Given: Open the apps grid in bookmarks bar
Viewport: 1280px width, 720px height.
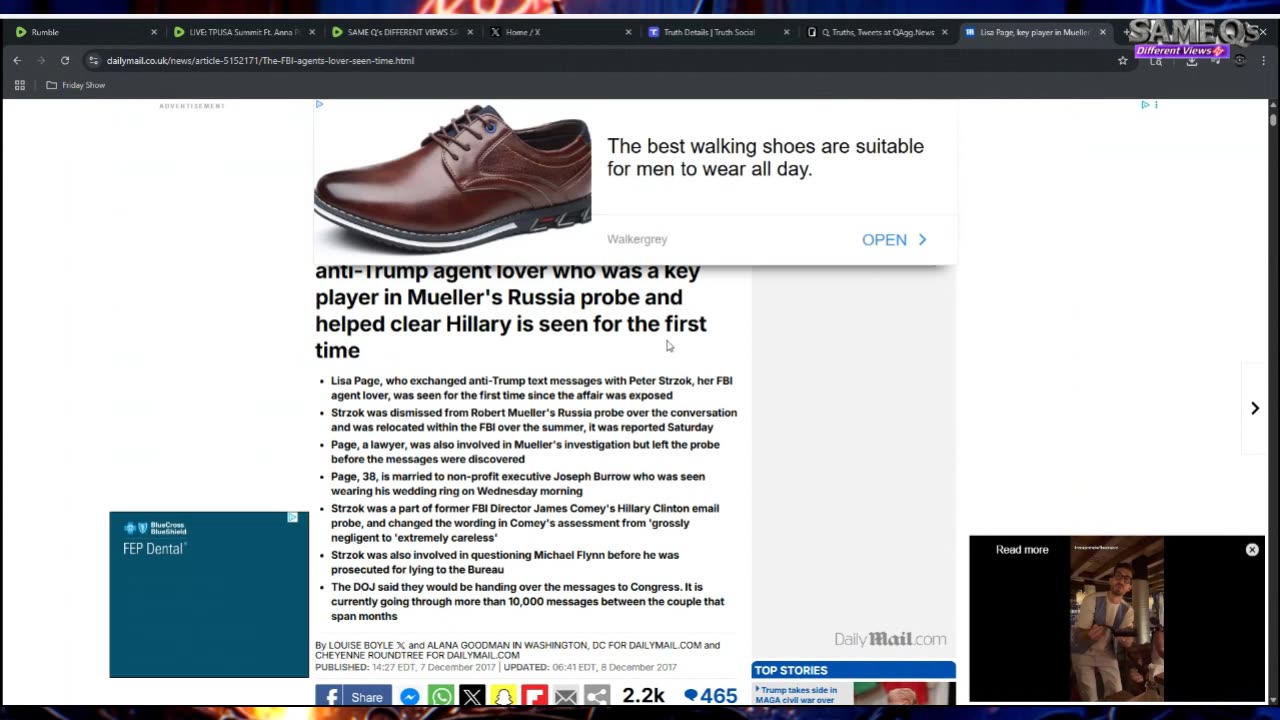Looking at the screenshot, I should click(19, 85).
